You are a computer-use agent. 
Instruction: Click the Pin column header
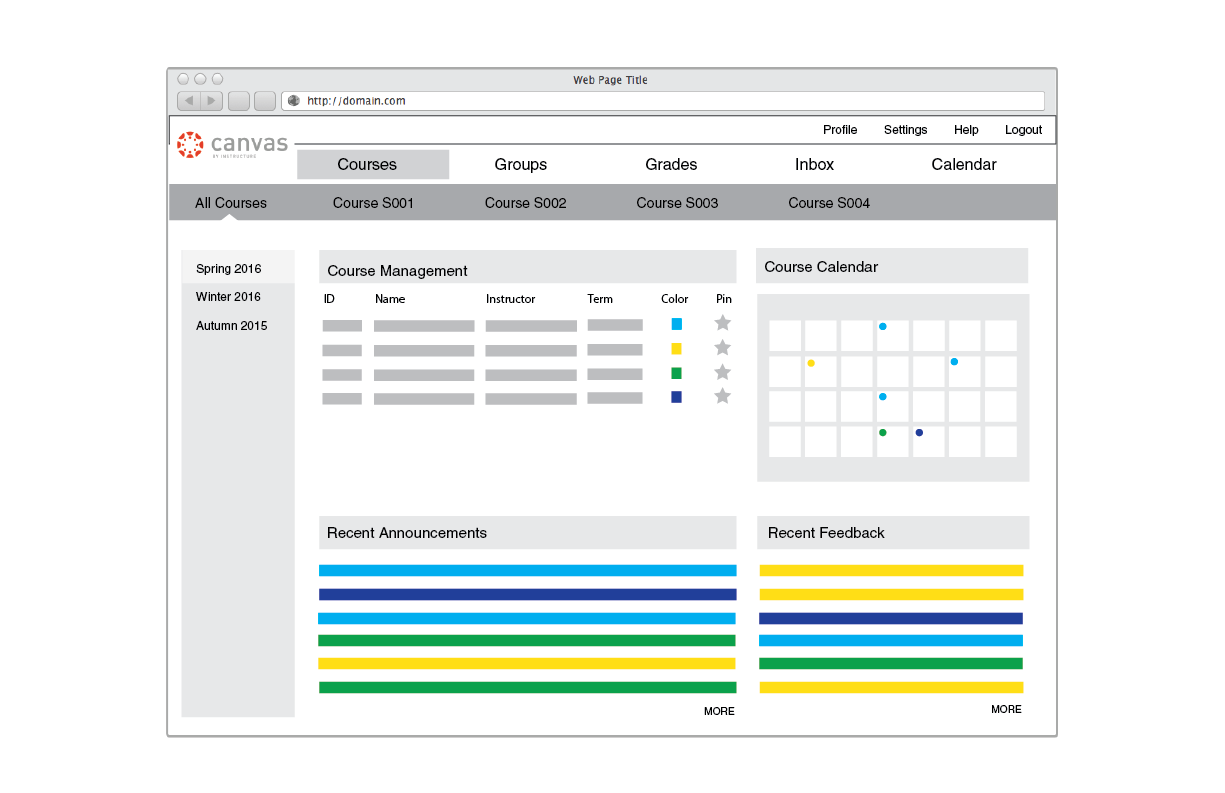724,299
